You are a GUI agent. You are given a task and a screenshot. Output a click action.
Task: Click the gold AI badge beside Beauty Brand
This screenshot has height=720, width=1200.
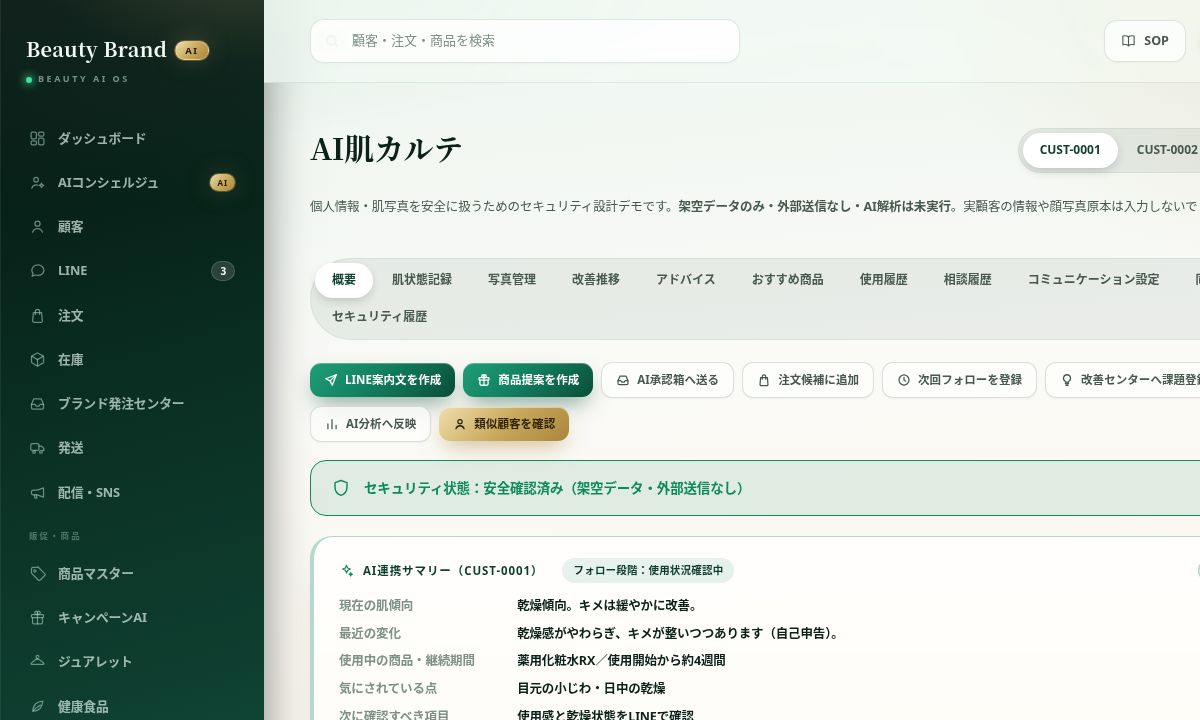(x=192, y=50)
